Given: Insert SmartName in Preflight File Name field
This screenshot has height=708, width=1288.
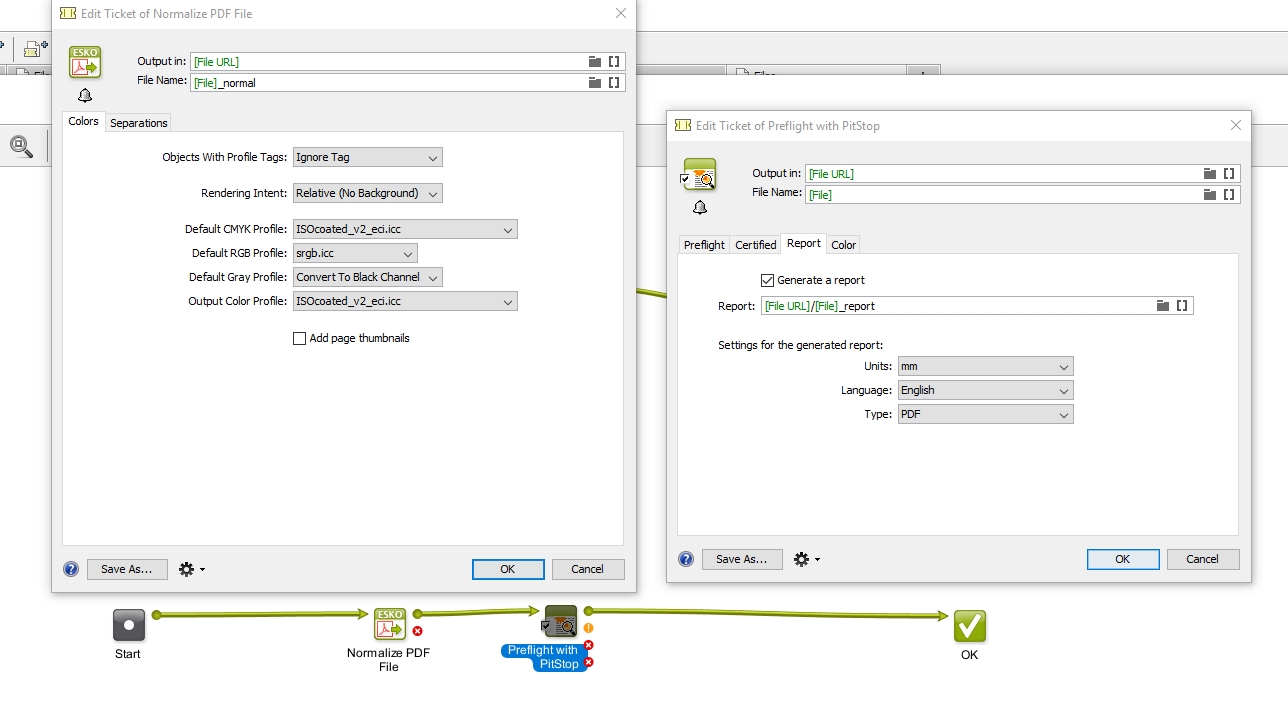Looking at the screenshot, I should tap(1229, 195).
